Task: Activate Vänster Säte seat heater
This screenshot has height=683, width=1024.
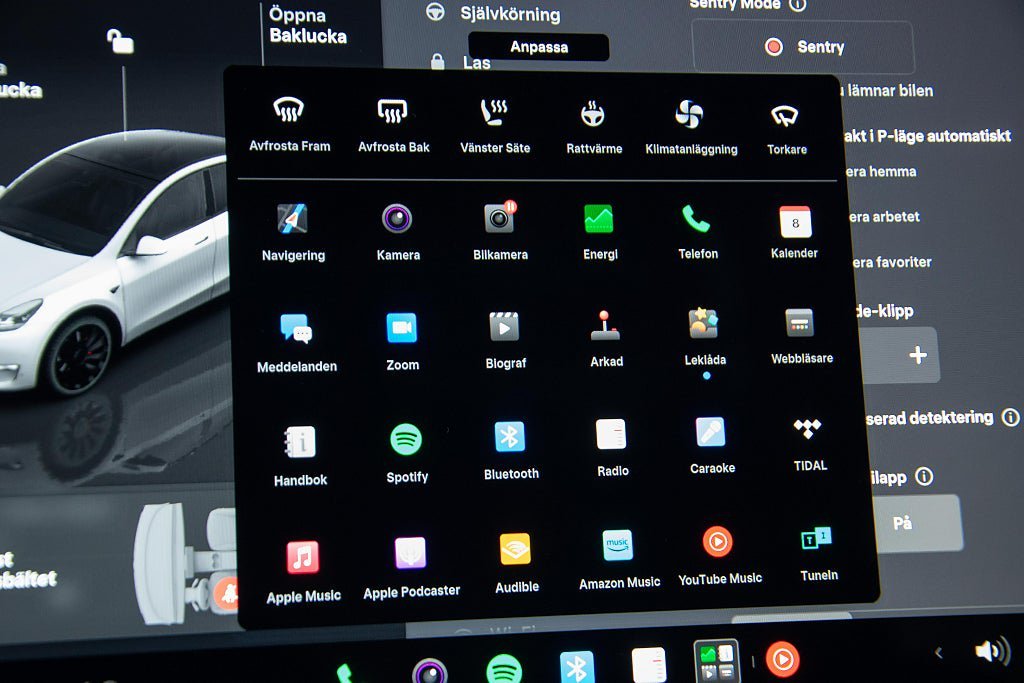Action: point(494,127)
